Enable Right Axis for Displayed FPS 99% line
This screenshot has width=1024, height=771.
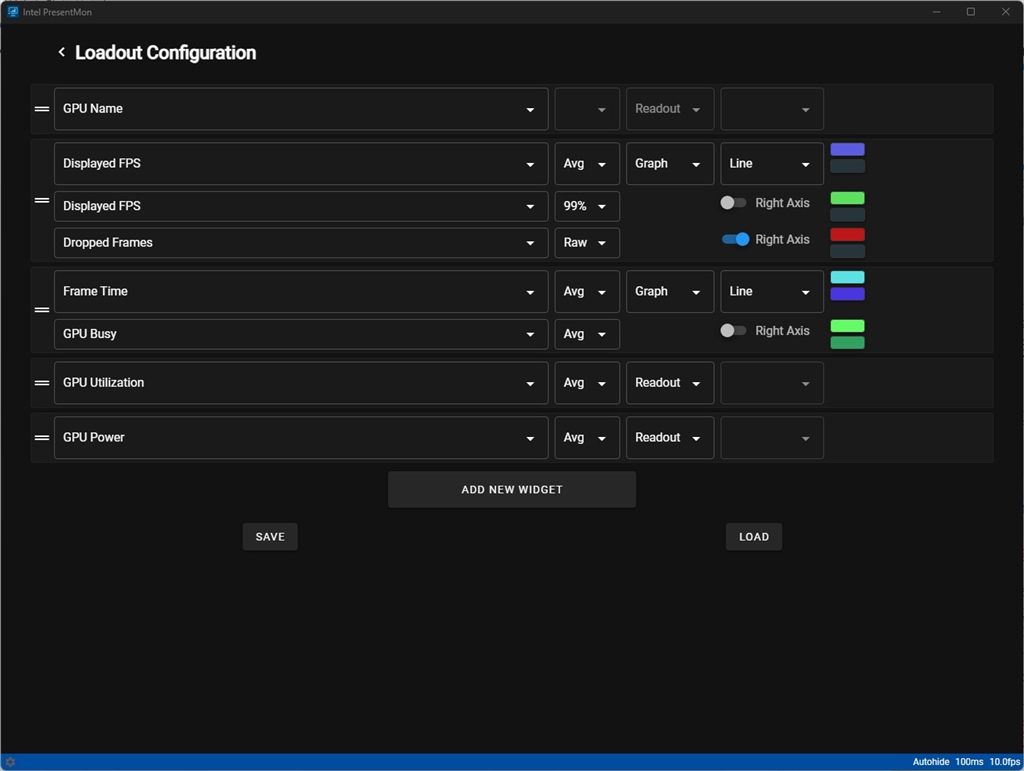pyautogui.click(x=734, y=203)
